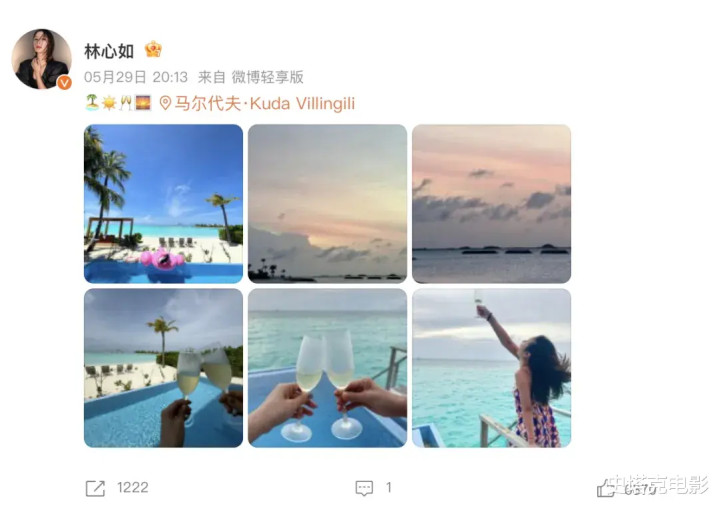Open the two wine glasses clinking photo
719x508 pixels.
pos(327,368)
